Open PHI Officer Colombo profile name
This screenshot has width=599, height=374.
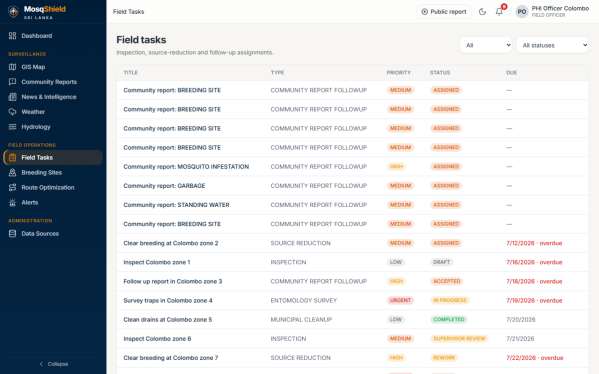[x=560, y=8]
